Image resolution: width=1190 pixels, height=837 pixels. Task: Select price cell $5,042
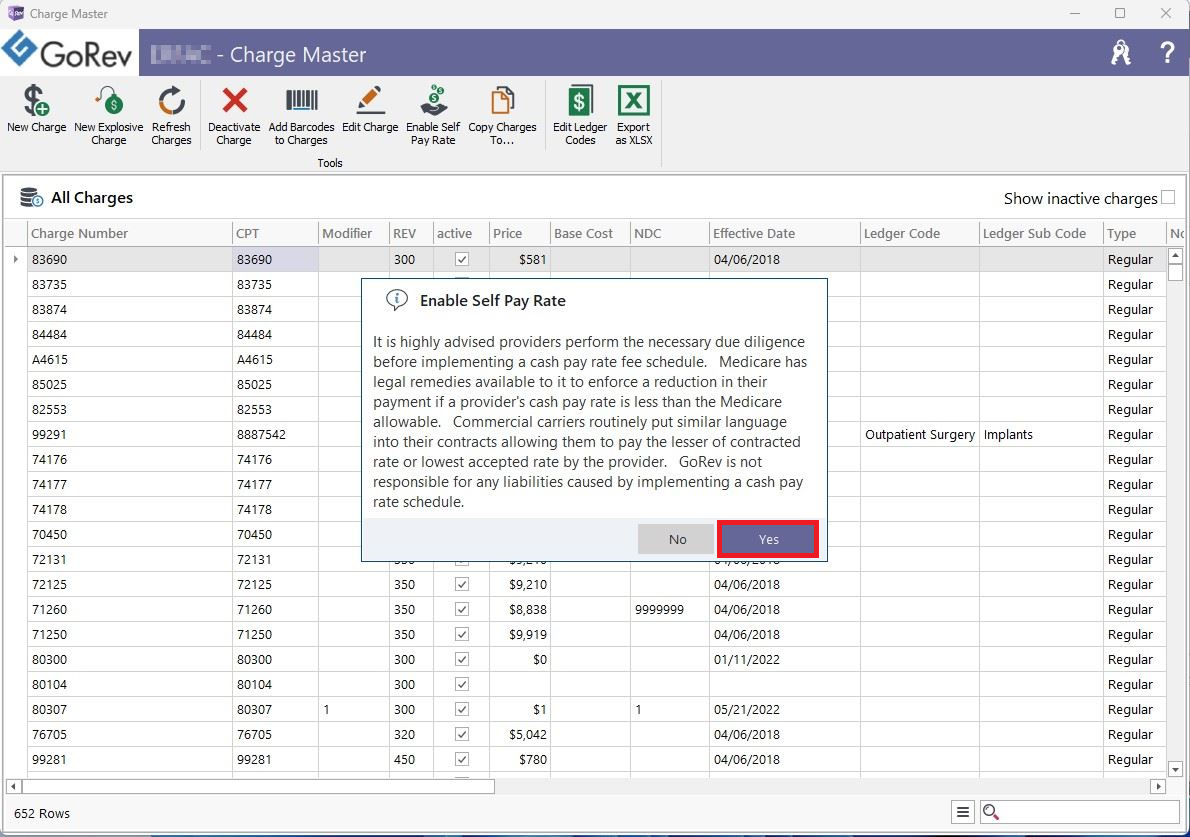[520, 735]
